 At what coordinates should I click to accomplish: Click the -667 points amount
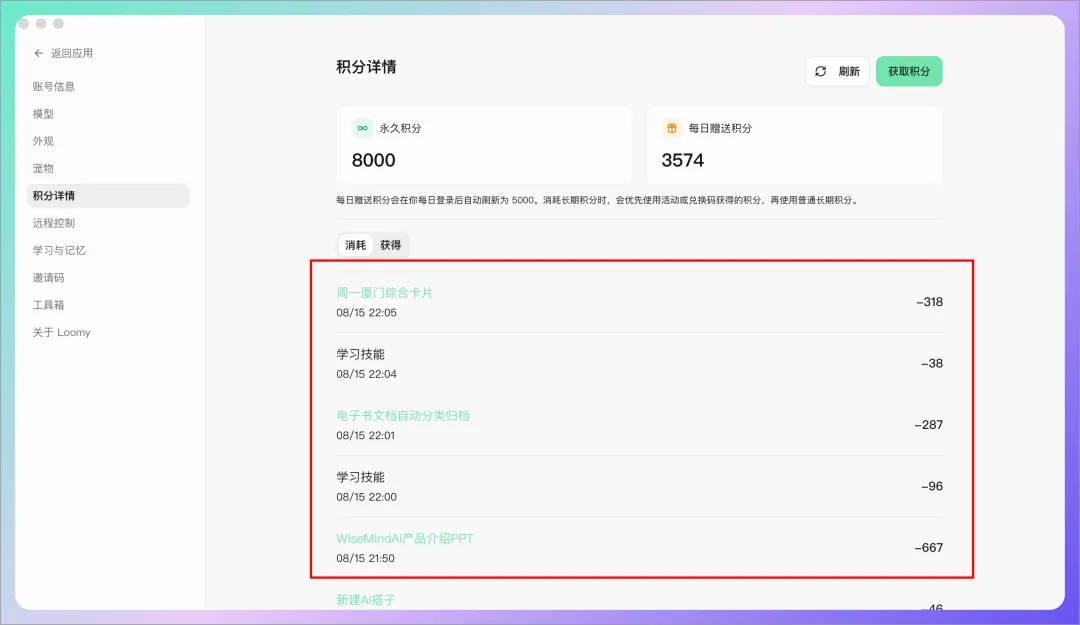928,547
